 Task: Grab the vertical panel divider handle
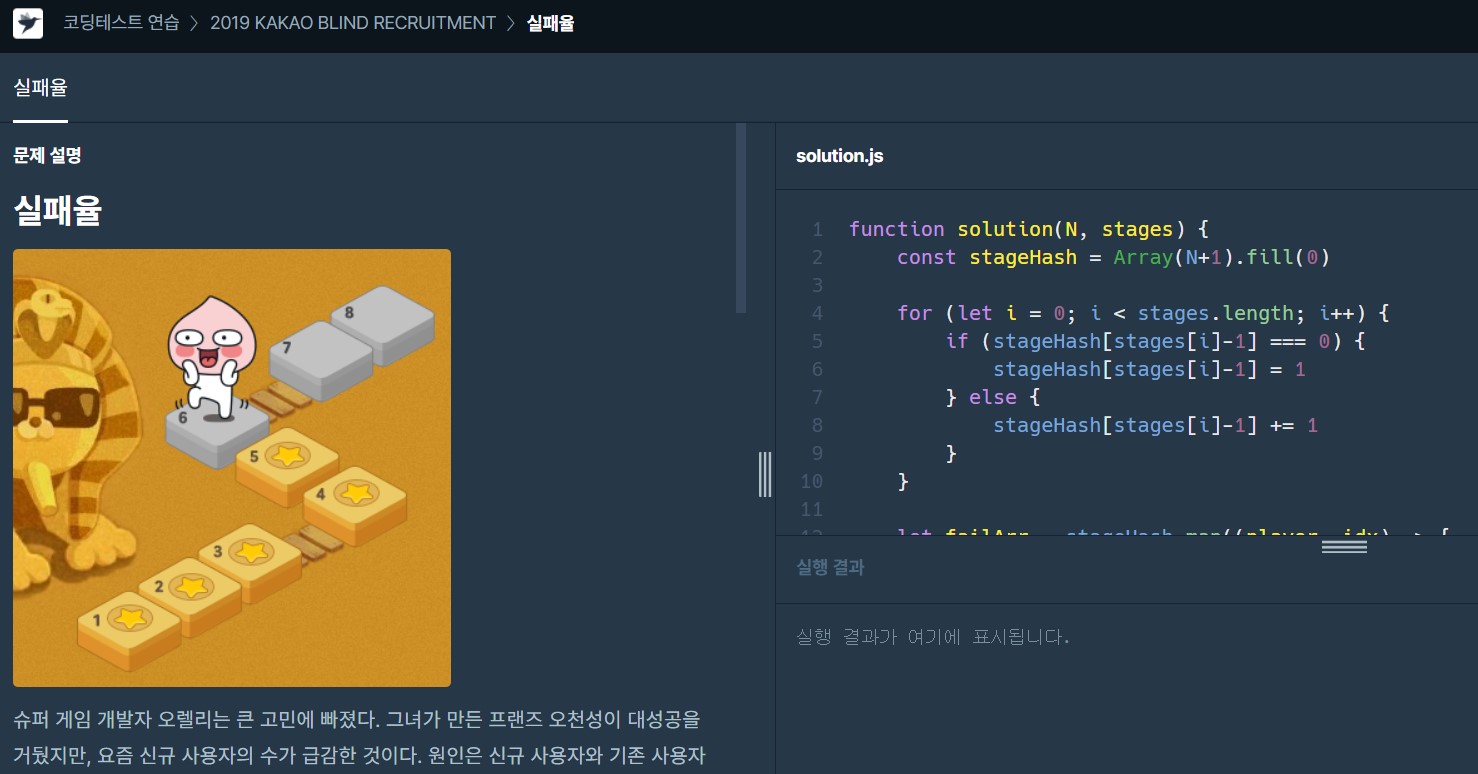pyautogui.click(x=765, y=474)
